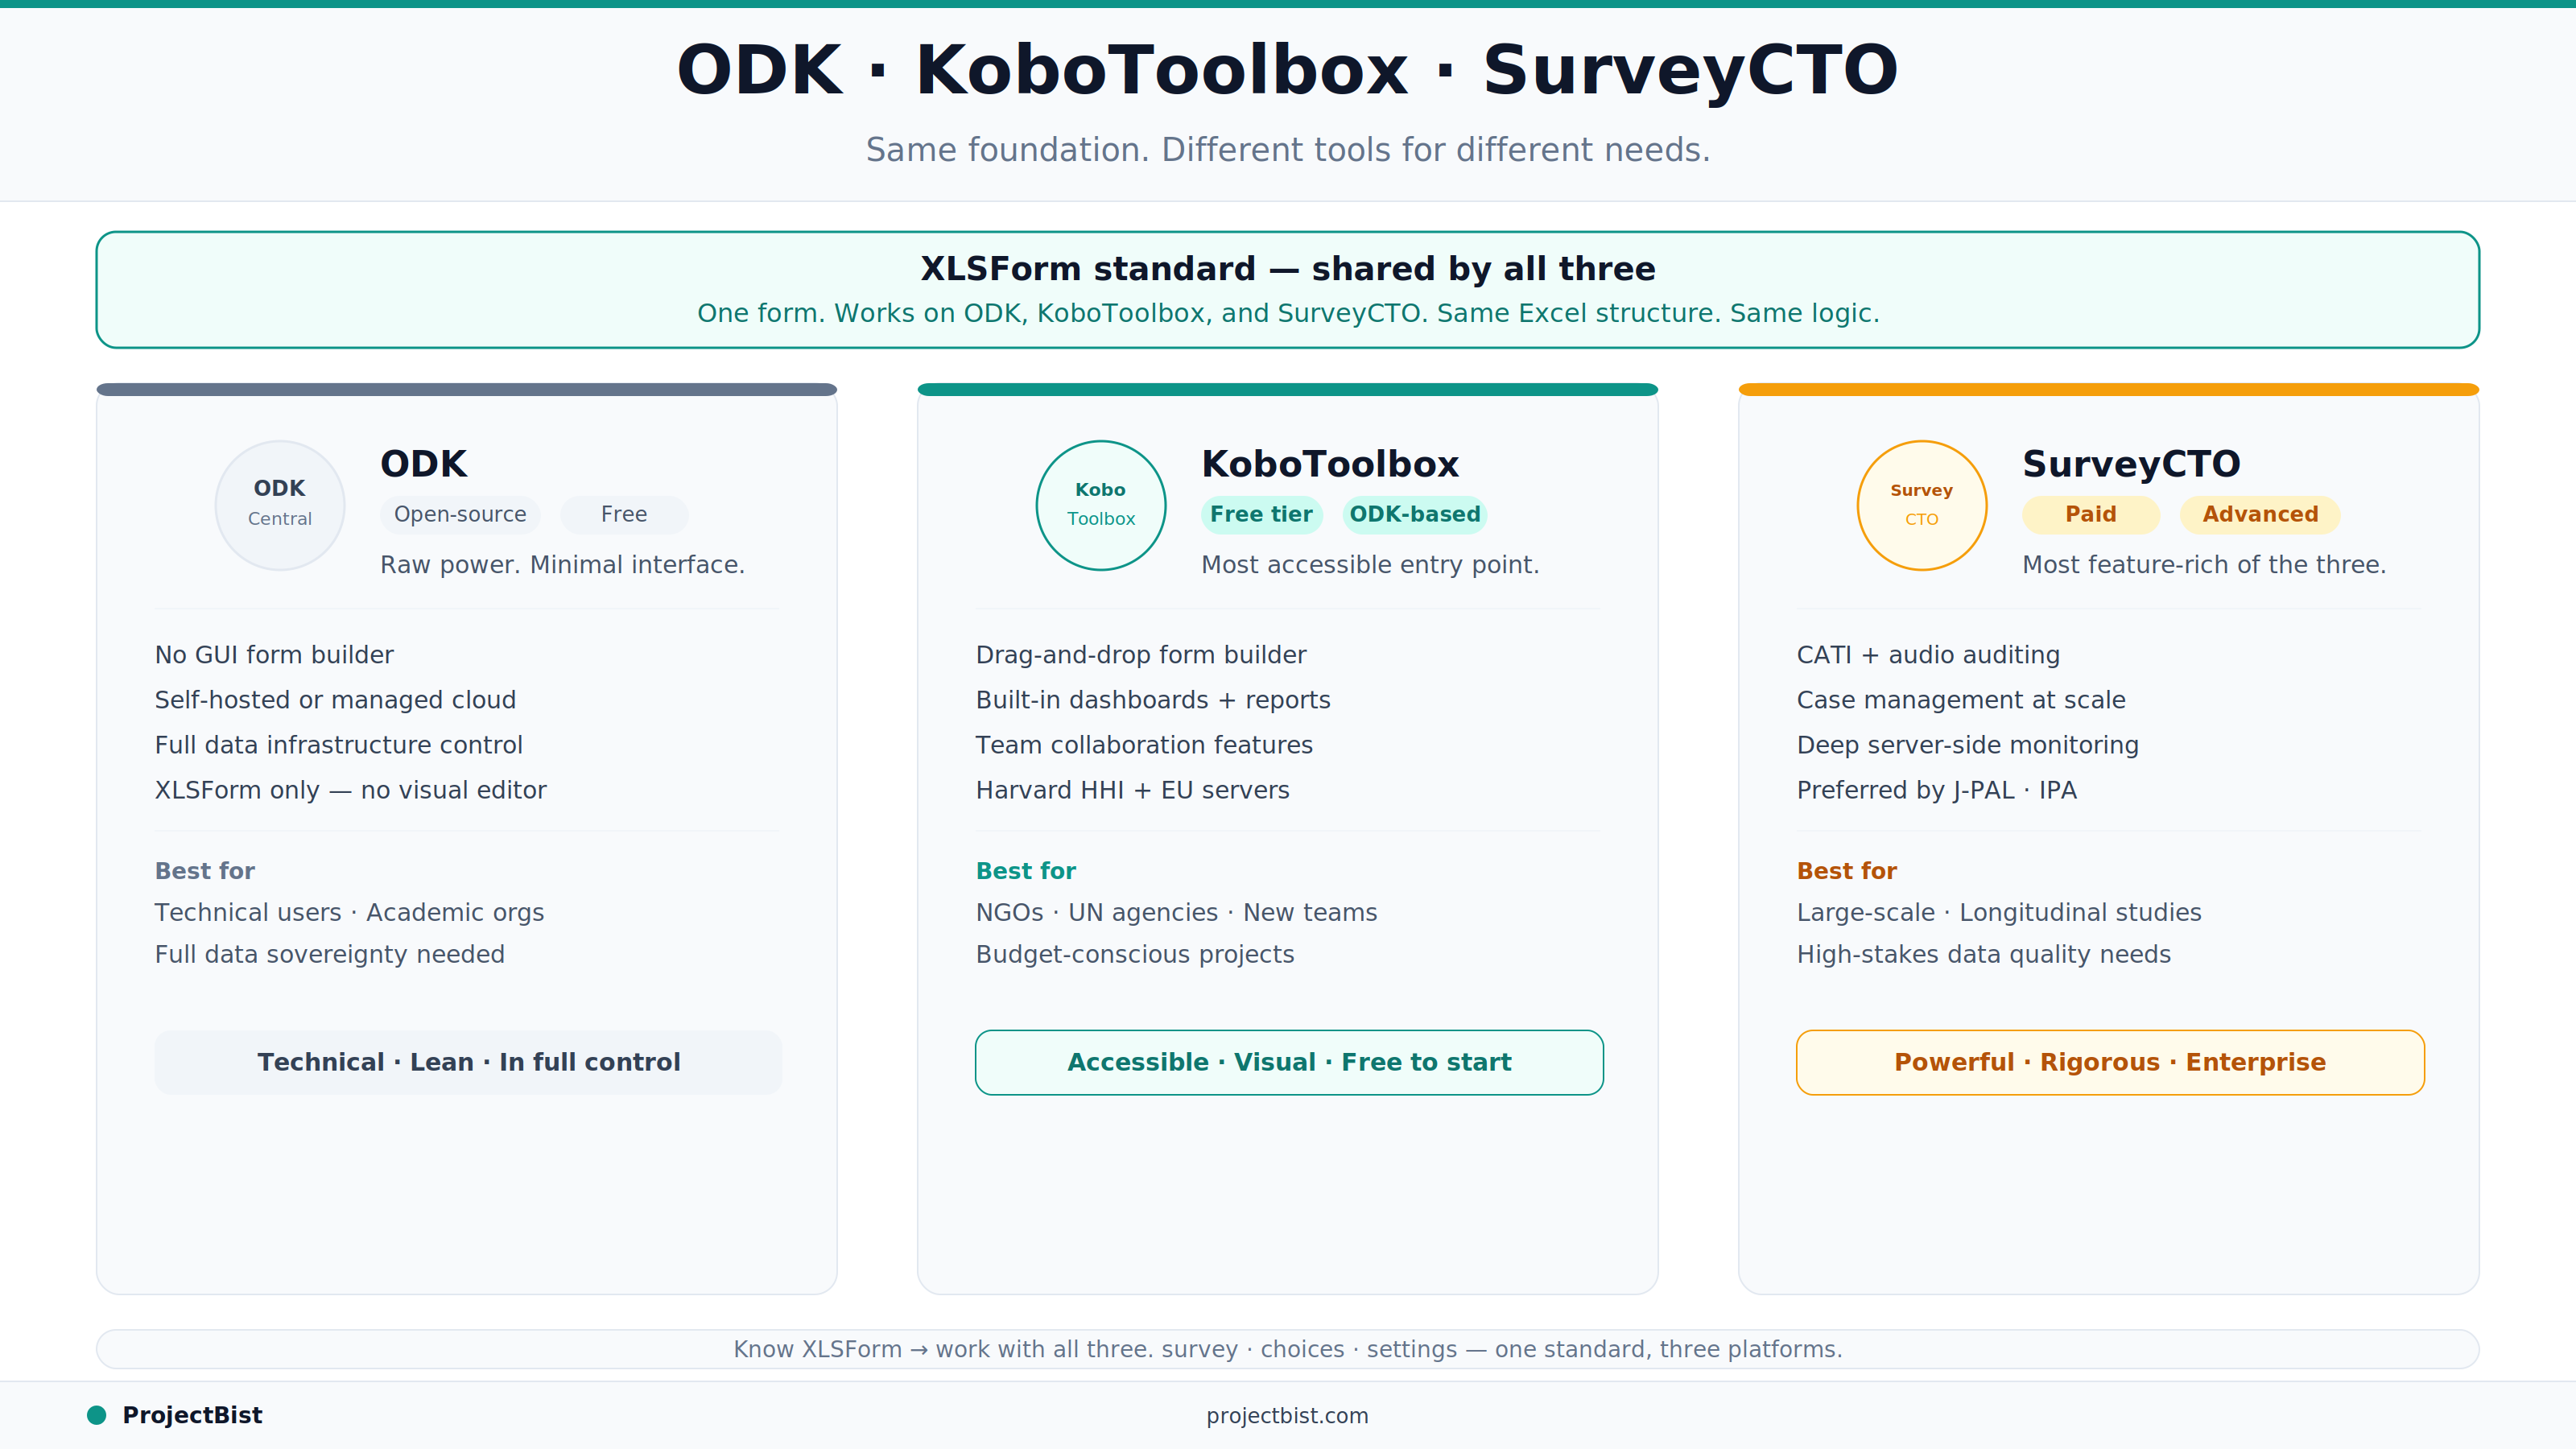This screenshot has height=1449, width=2576.
Task: Select the SurveyCTO card title
Action: (2132, 463)
